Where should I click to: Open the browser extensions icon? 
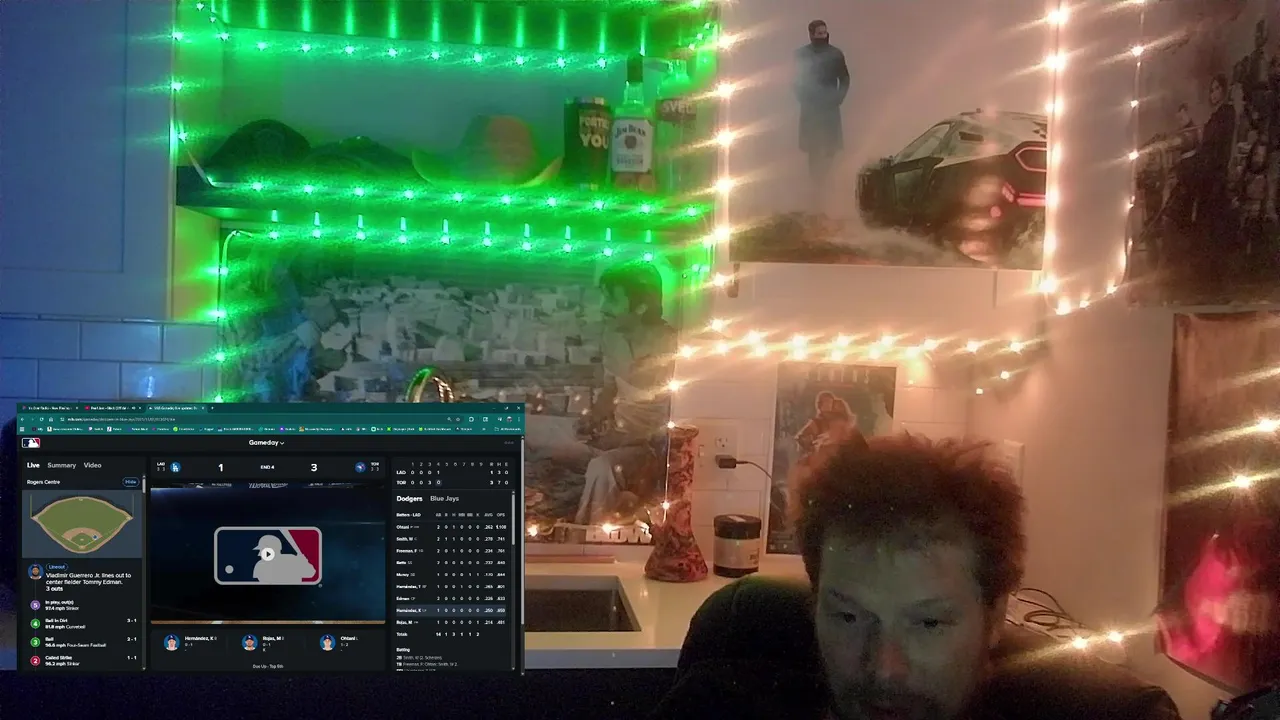[471, 419]
